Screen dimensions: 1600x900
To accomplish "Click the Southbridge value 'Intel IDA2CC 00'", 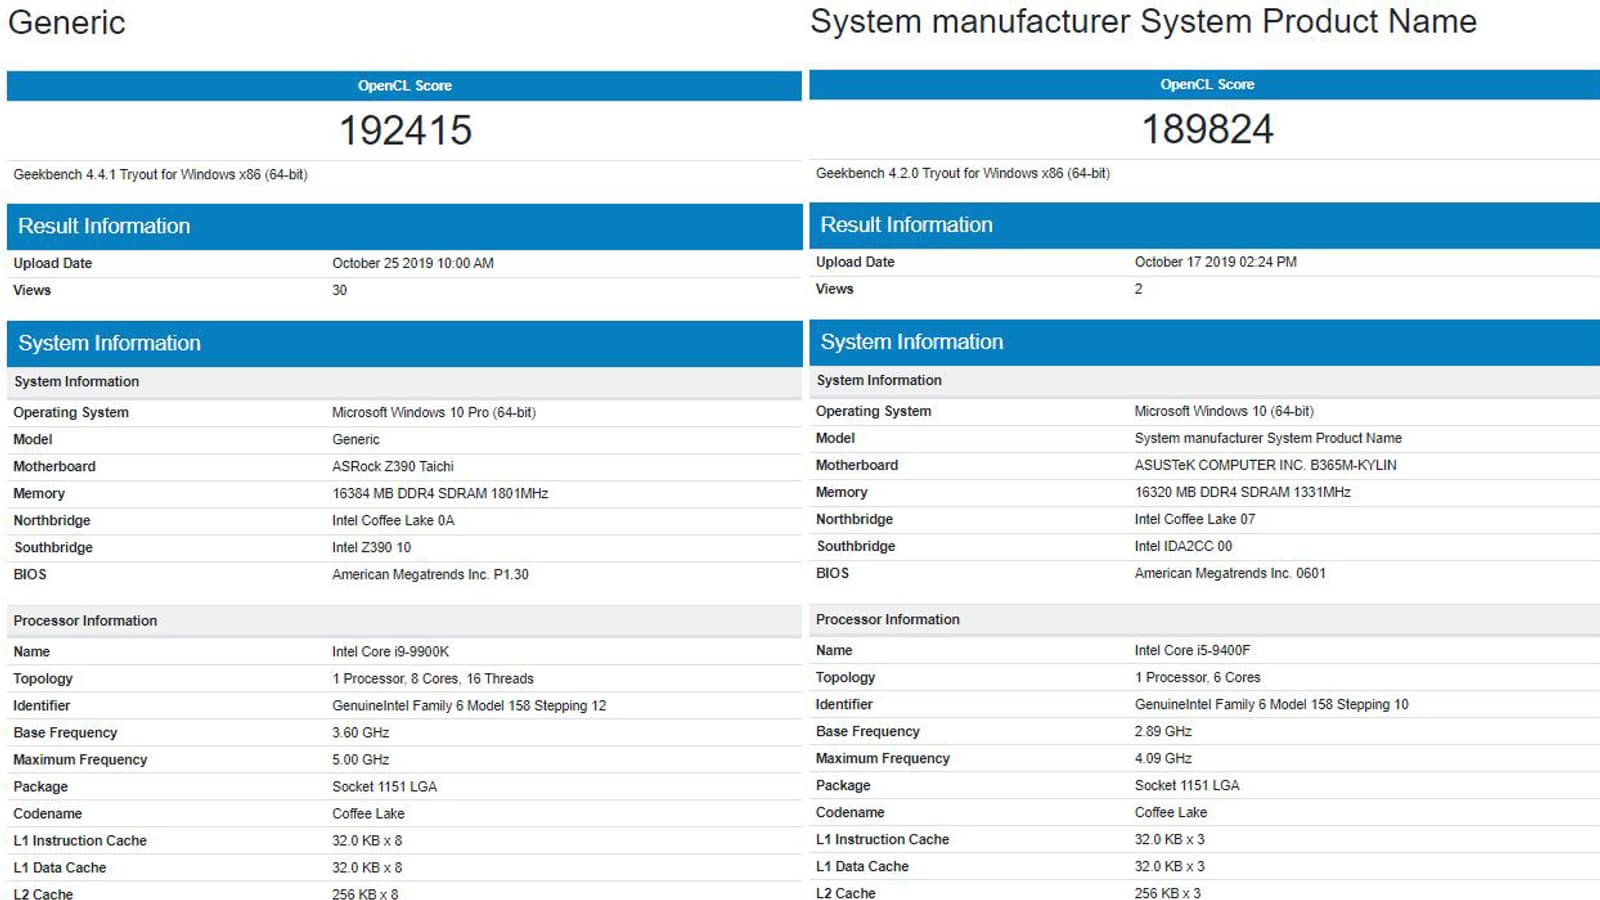I will (x=1183, y=546).
